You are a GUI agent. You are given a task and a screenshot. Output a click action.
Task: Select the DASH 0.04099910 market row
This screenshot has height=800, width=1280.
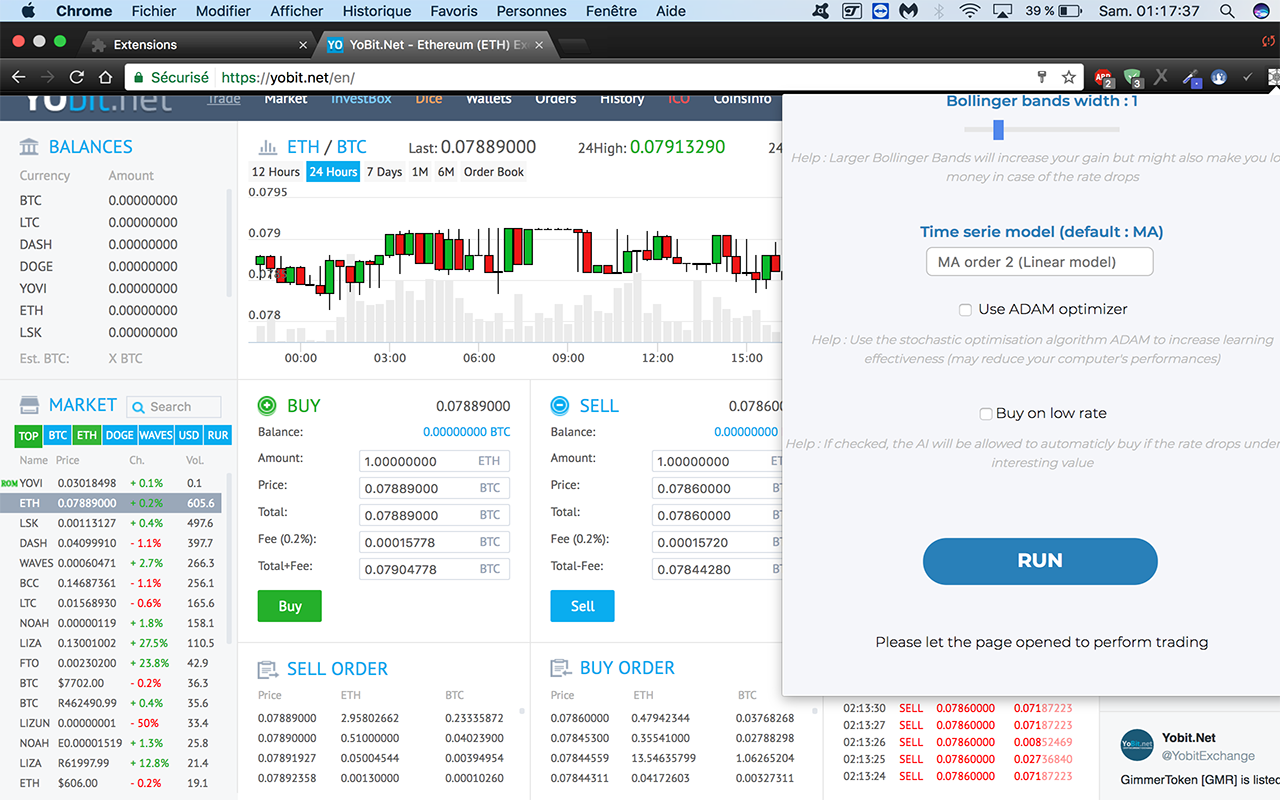pyautogui.click(x=110, y=543)
